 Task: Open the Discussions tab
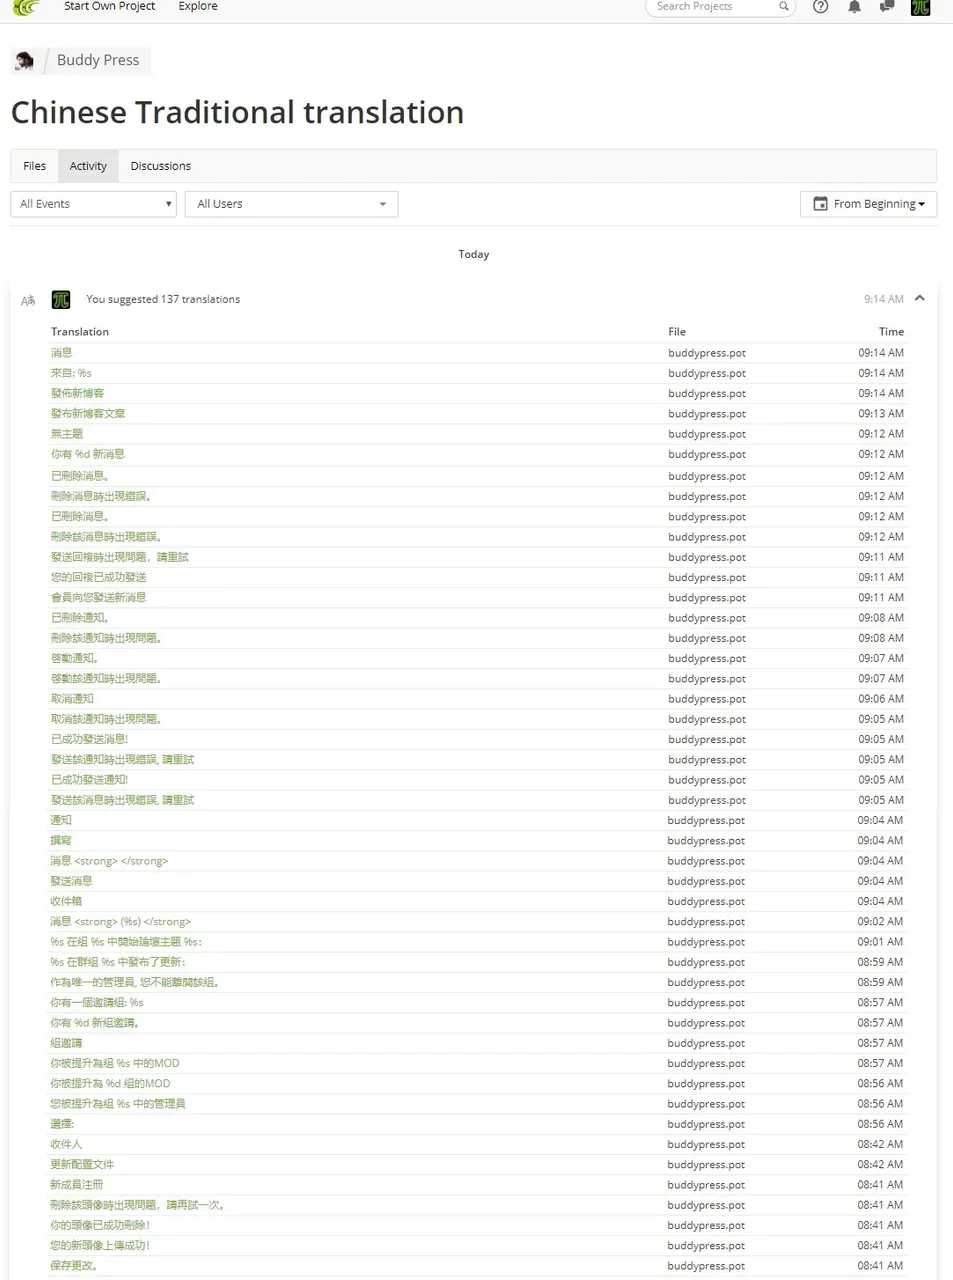[161, 166]
